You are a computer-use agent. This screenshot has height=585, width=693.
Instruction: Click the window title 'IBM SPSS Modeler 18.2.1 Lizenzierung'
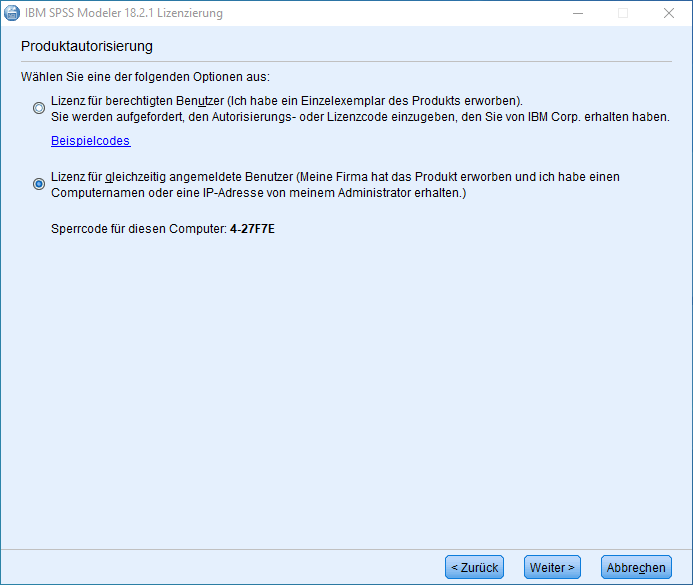tap(124, 13)
